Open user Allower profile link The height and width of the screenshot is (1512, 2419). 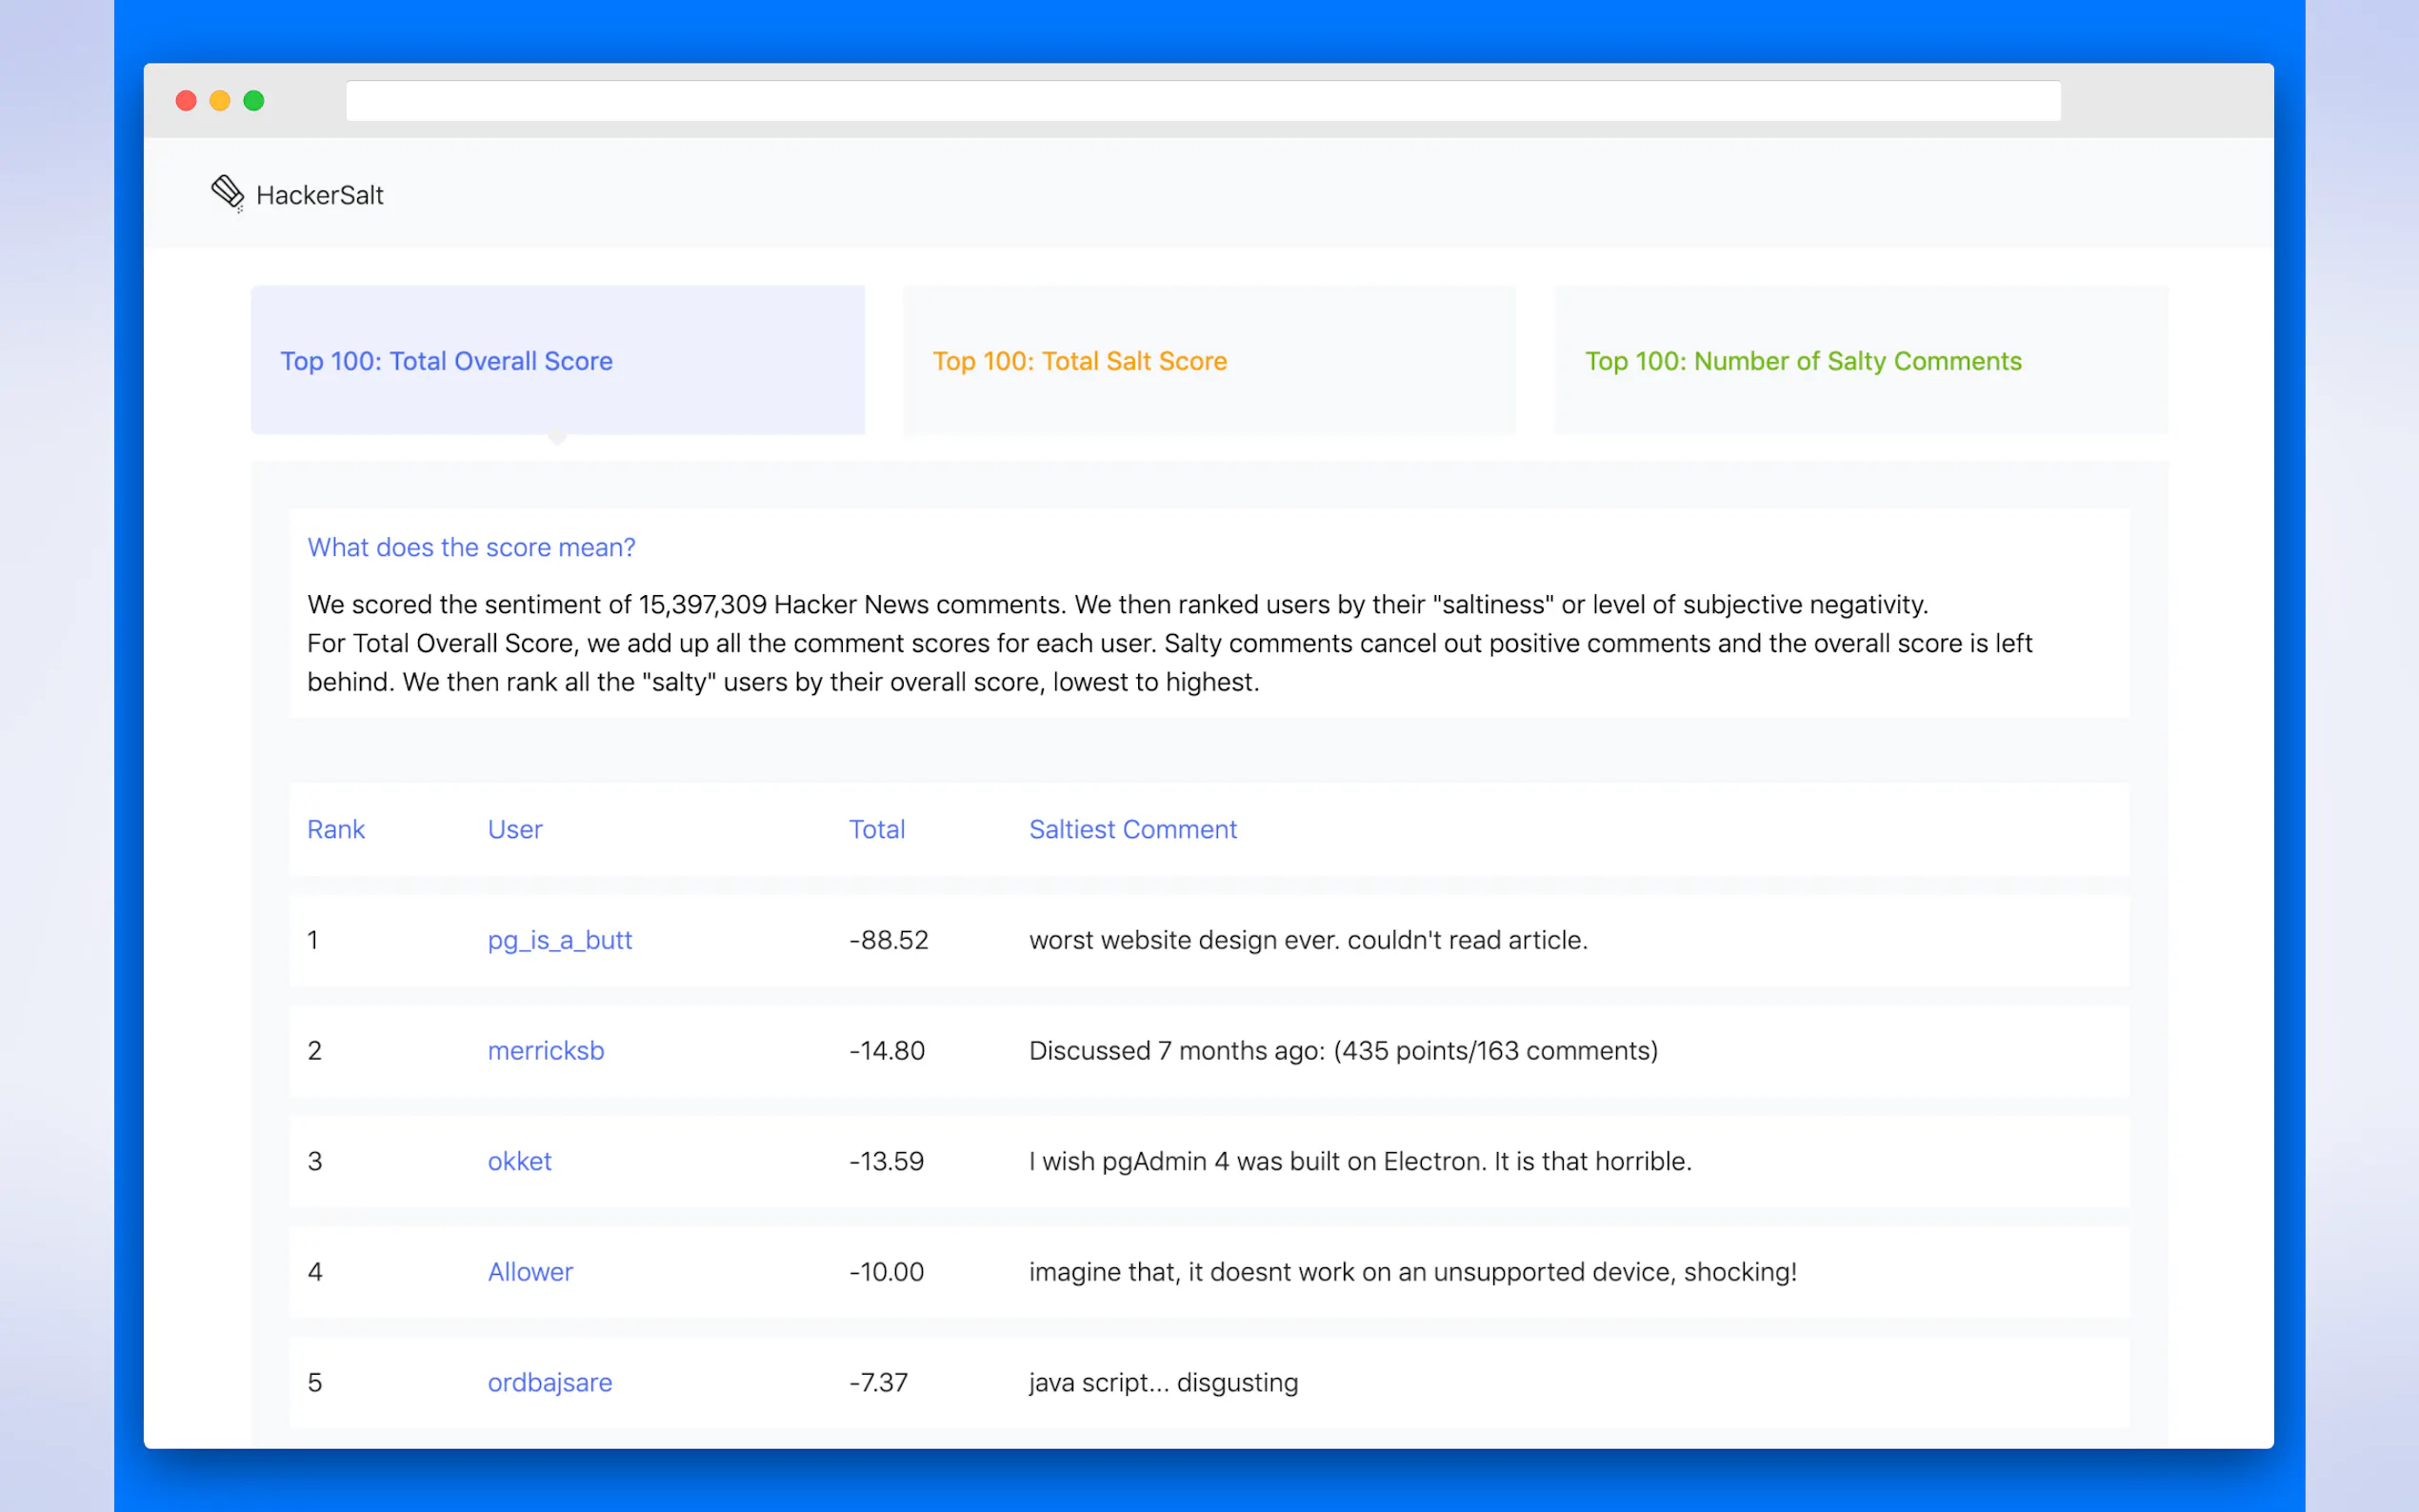530,1272
